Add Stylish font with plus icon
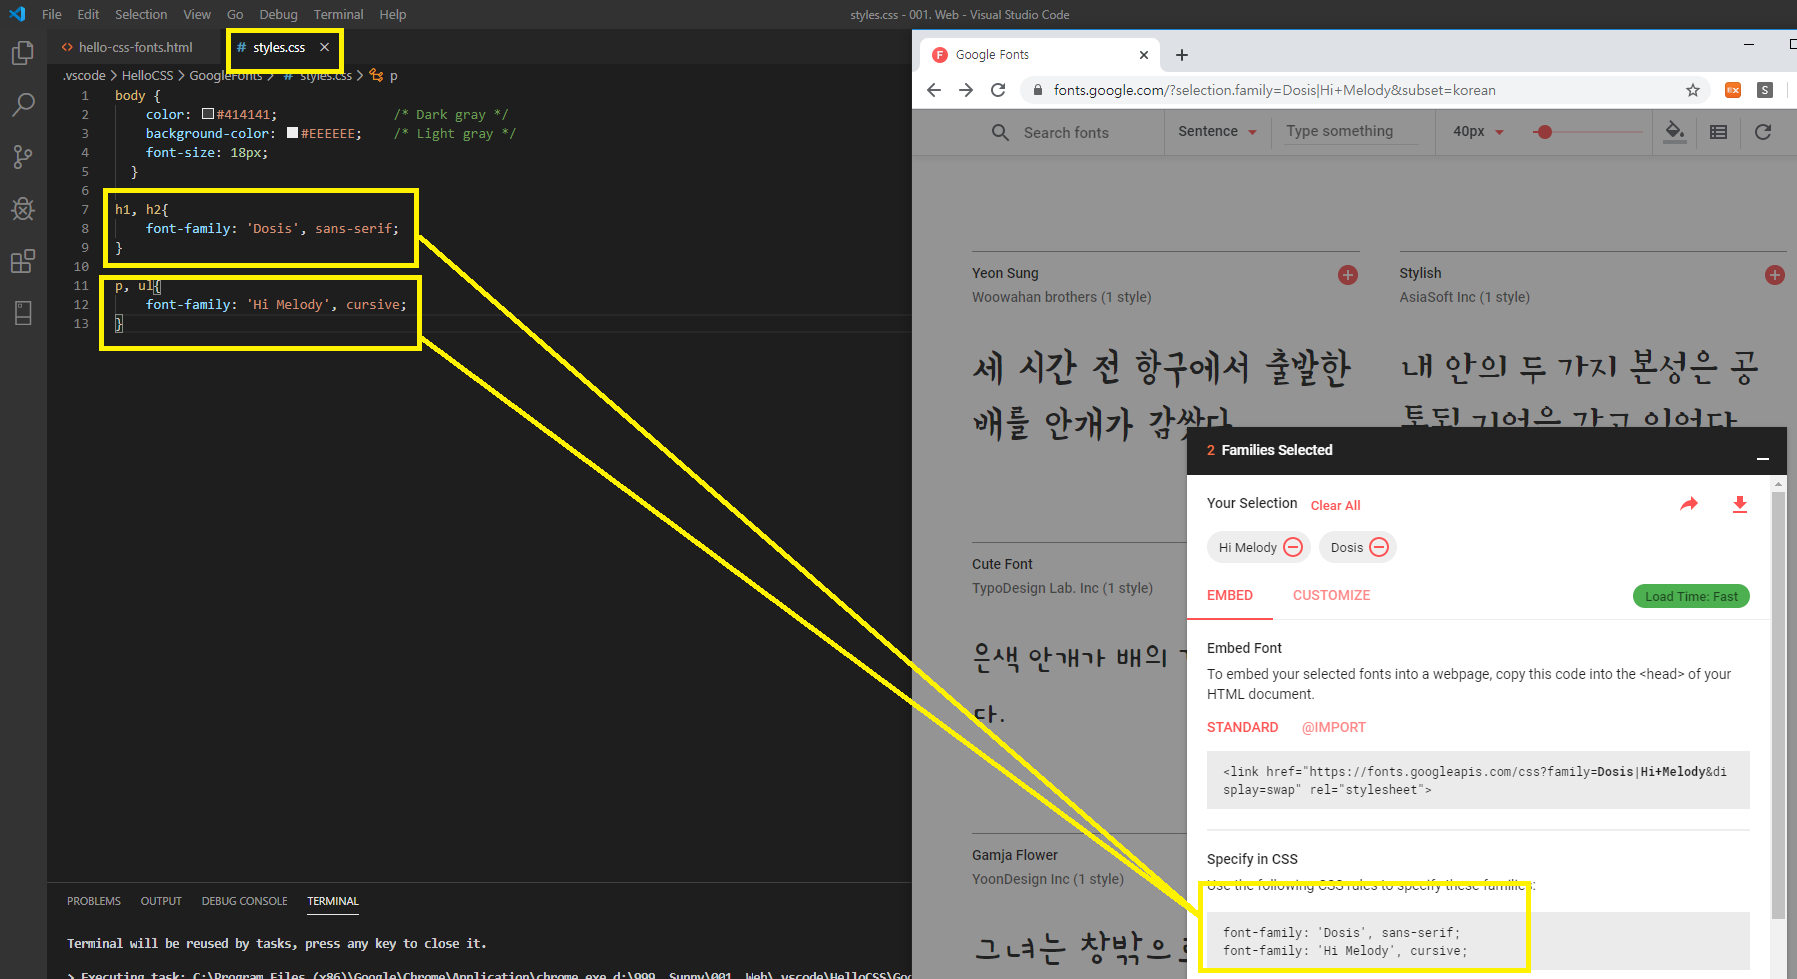Screen dimensions: 1797x979 (x=1775, y=275)
